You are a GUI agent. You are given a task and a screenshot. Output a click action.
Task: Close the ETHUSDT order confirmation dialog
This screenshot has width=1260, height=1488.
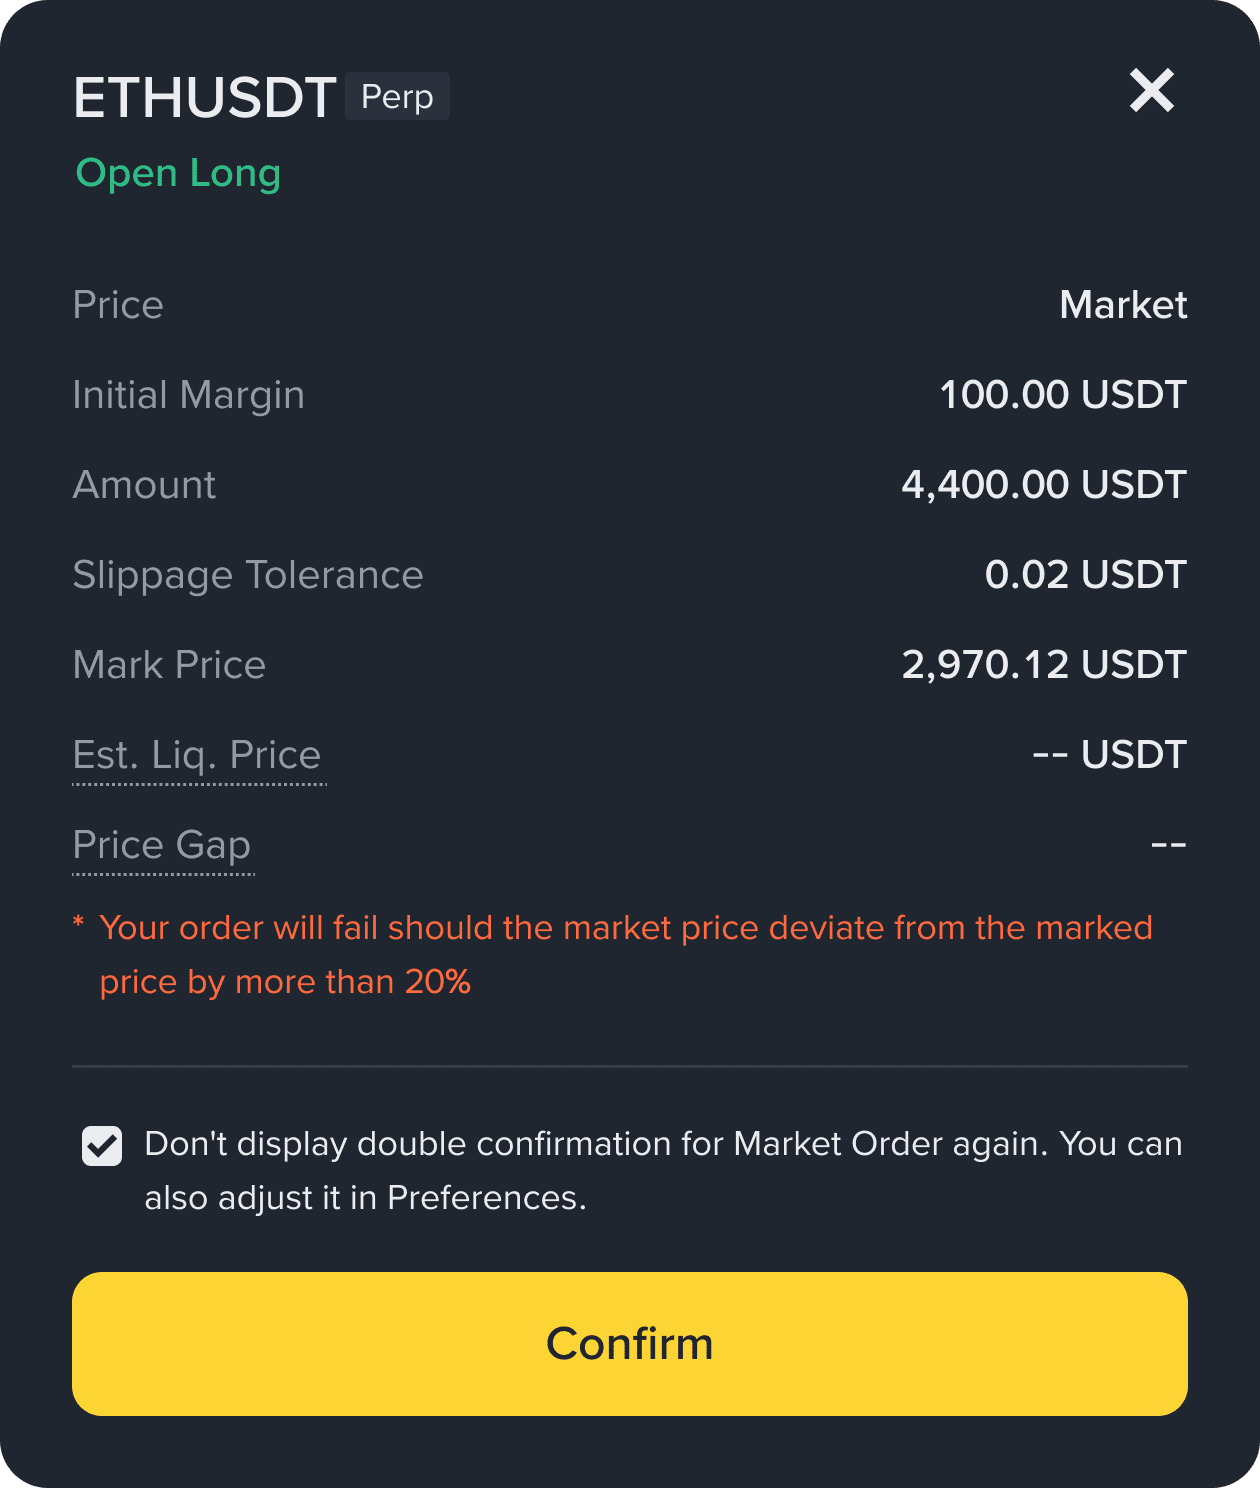click(1151, 91)
